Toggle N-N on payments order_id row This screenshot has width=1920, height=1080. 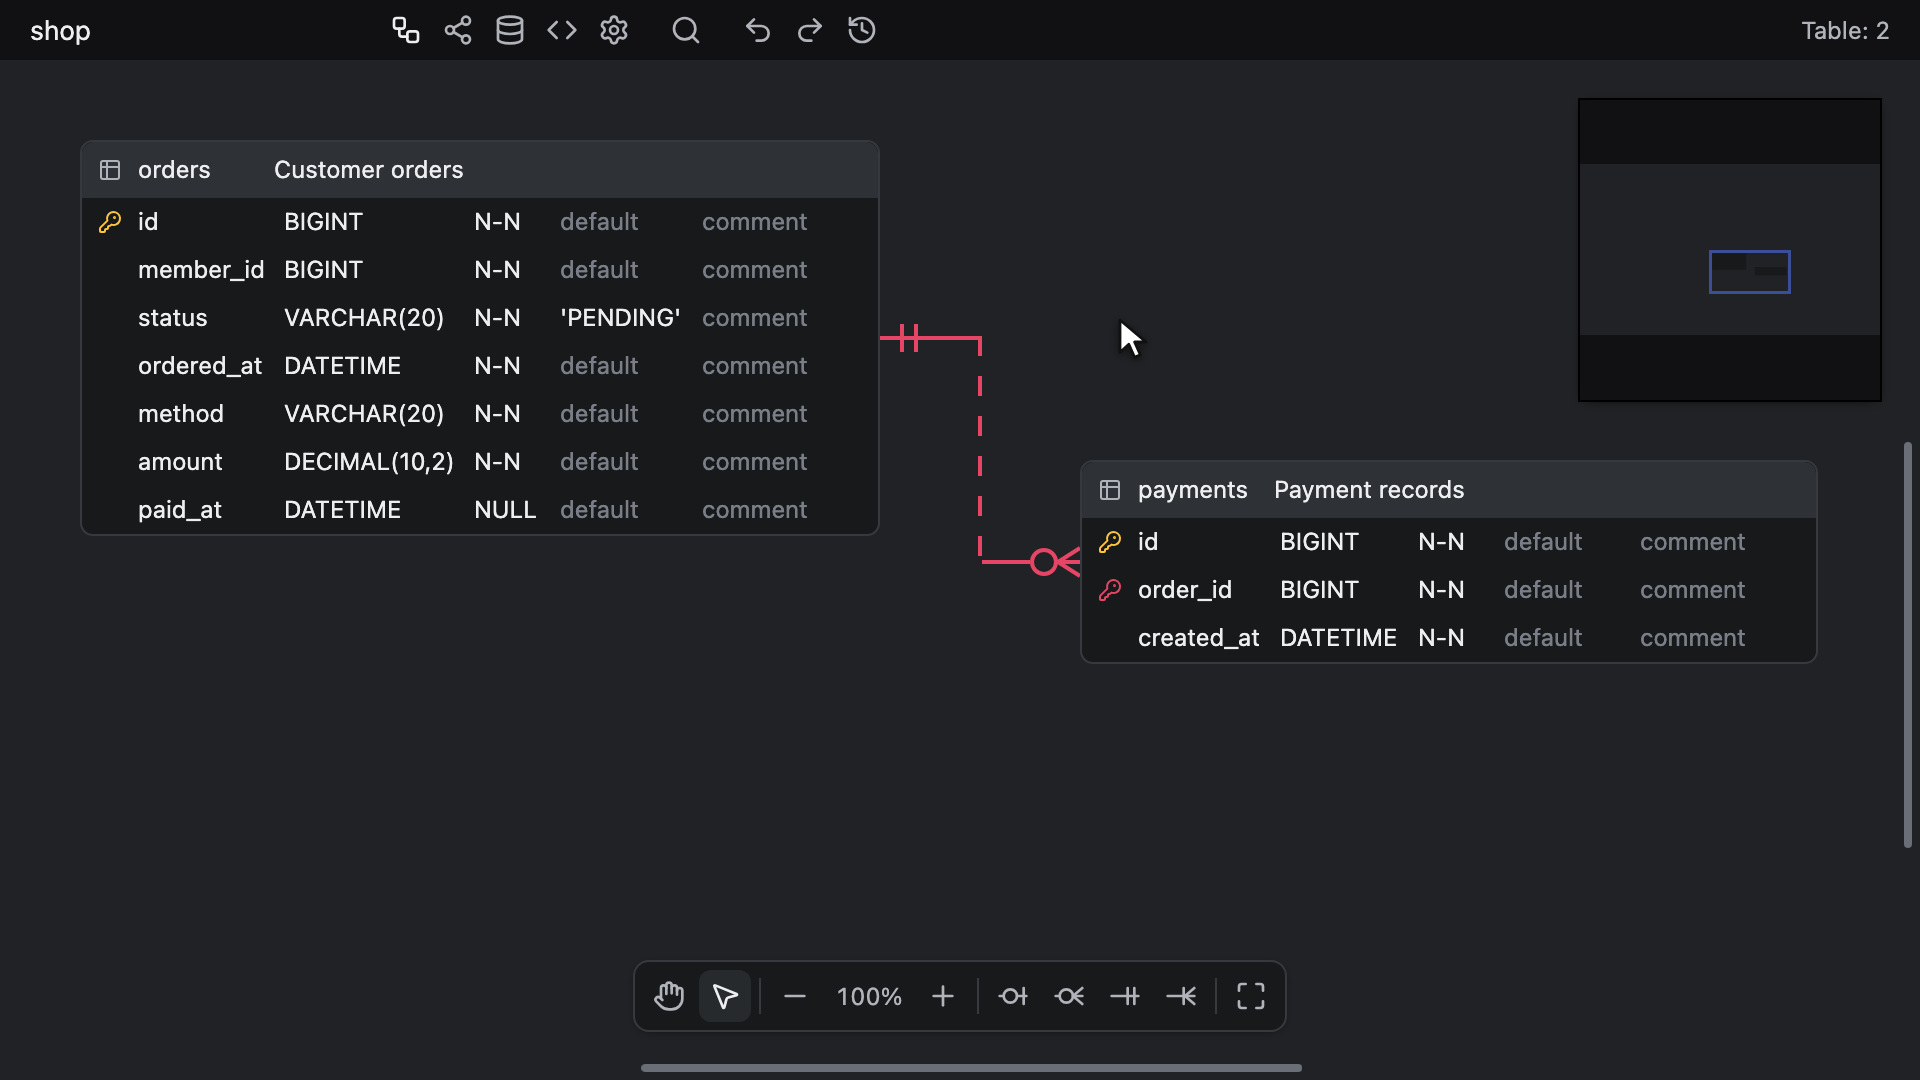(x=1441, y=590)
